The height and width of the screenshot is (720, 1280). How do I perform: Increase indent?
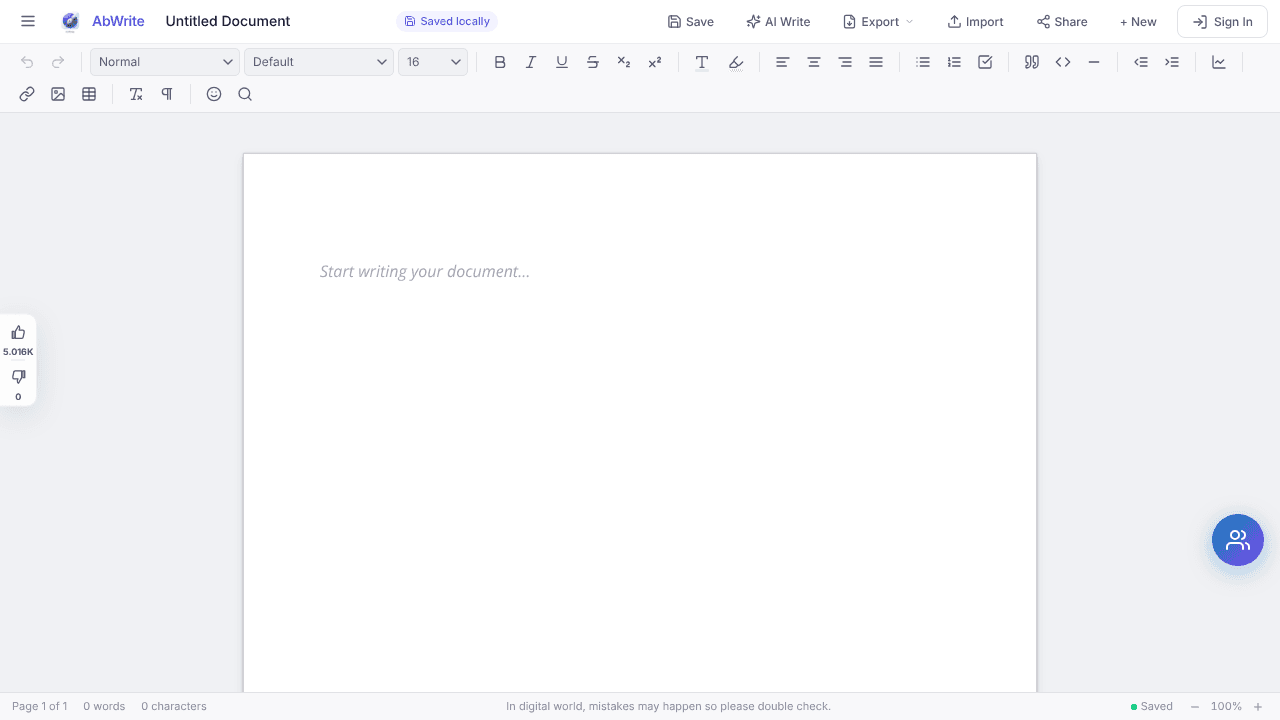point(1172,62)
